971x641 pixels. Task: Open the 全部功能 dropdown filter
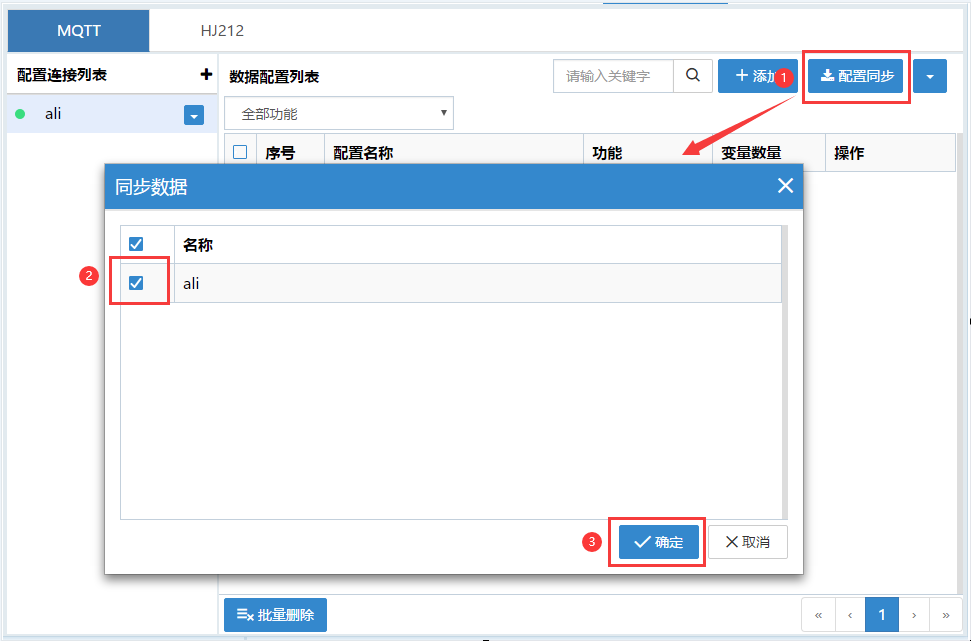coord(339,114)
